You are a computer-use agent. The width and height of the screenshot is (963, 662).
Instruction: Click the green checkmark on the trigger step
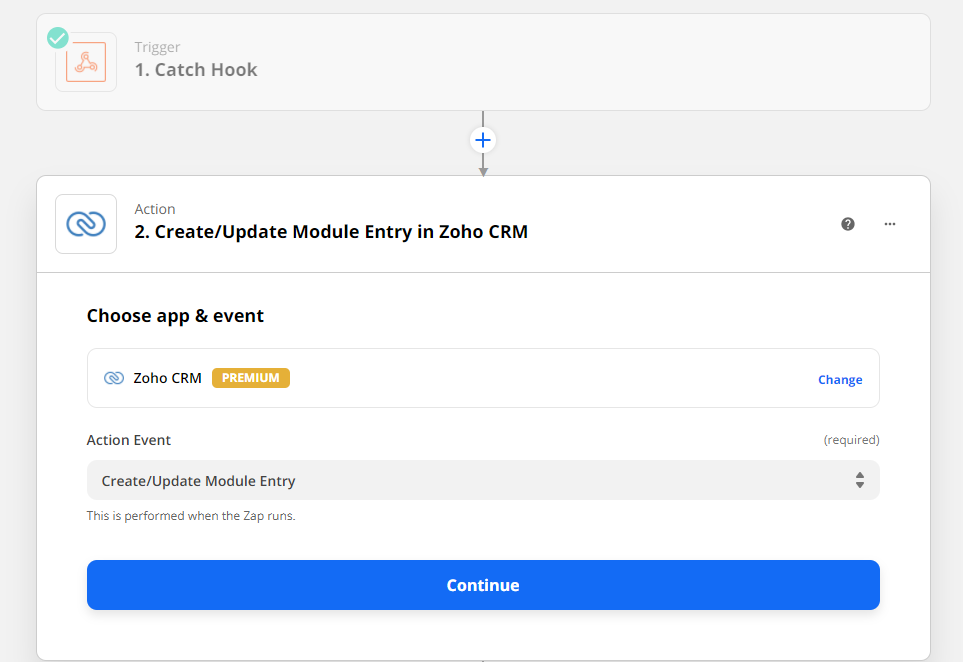coord(58,38)
